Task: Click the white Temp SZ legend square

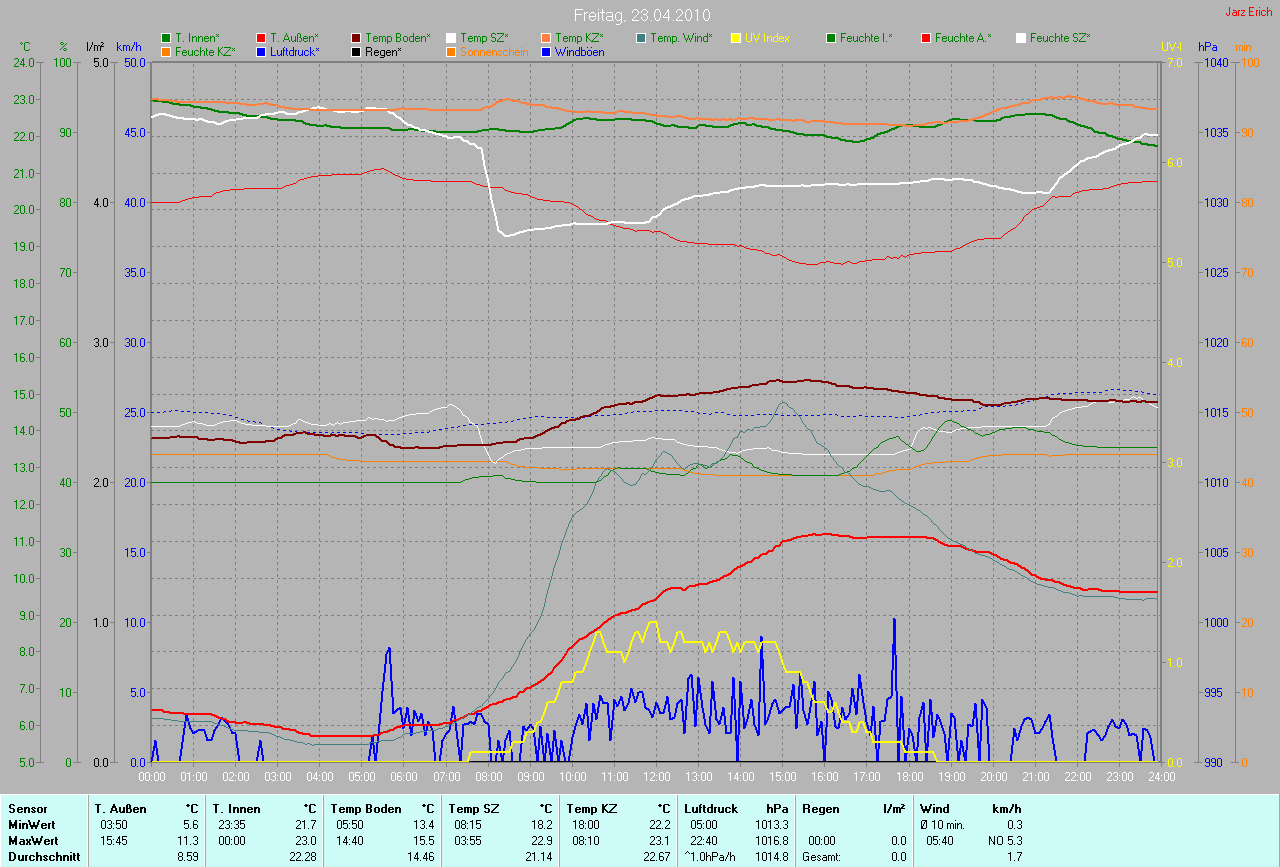Action: (x=452, y=38)
